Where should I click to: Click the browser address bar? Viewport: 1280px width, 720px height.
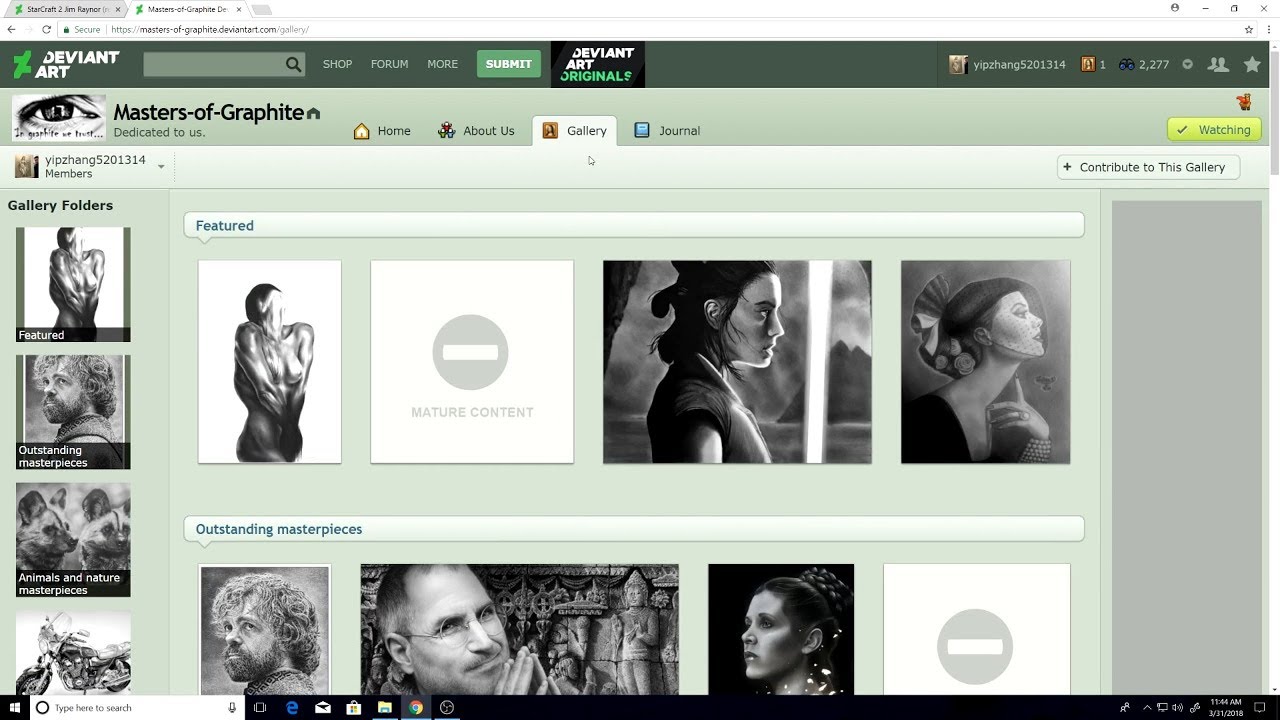[650, 30]
